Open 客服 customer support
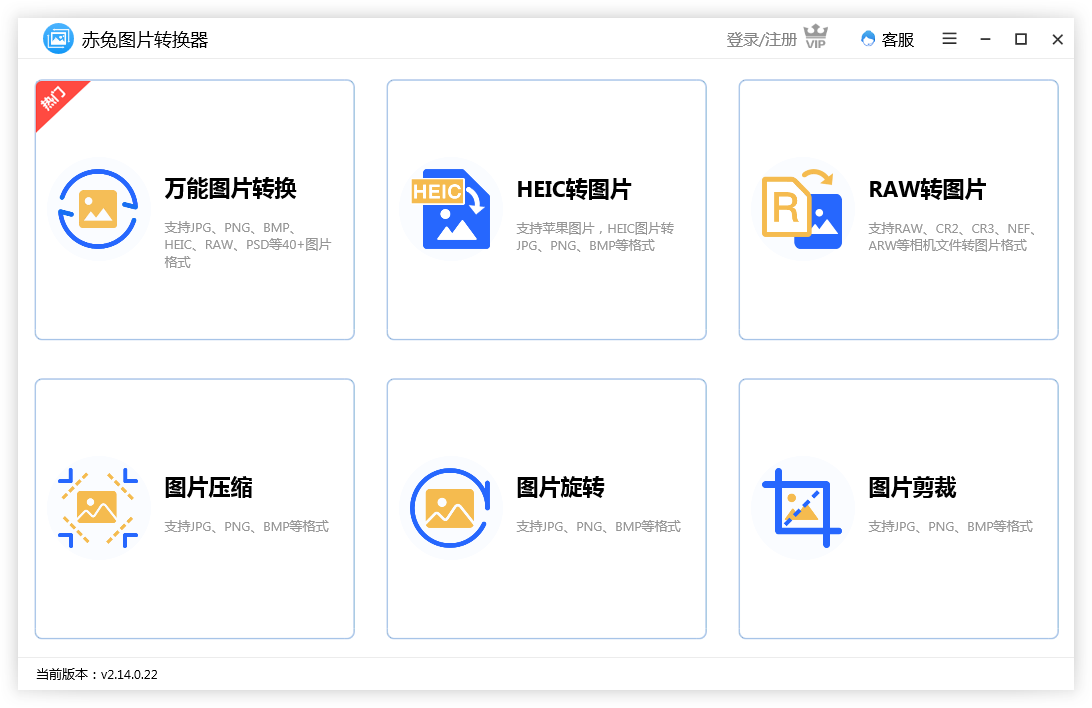 coord(888,40)
